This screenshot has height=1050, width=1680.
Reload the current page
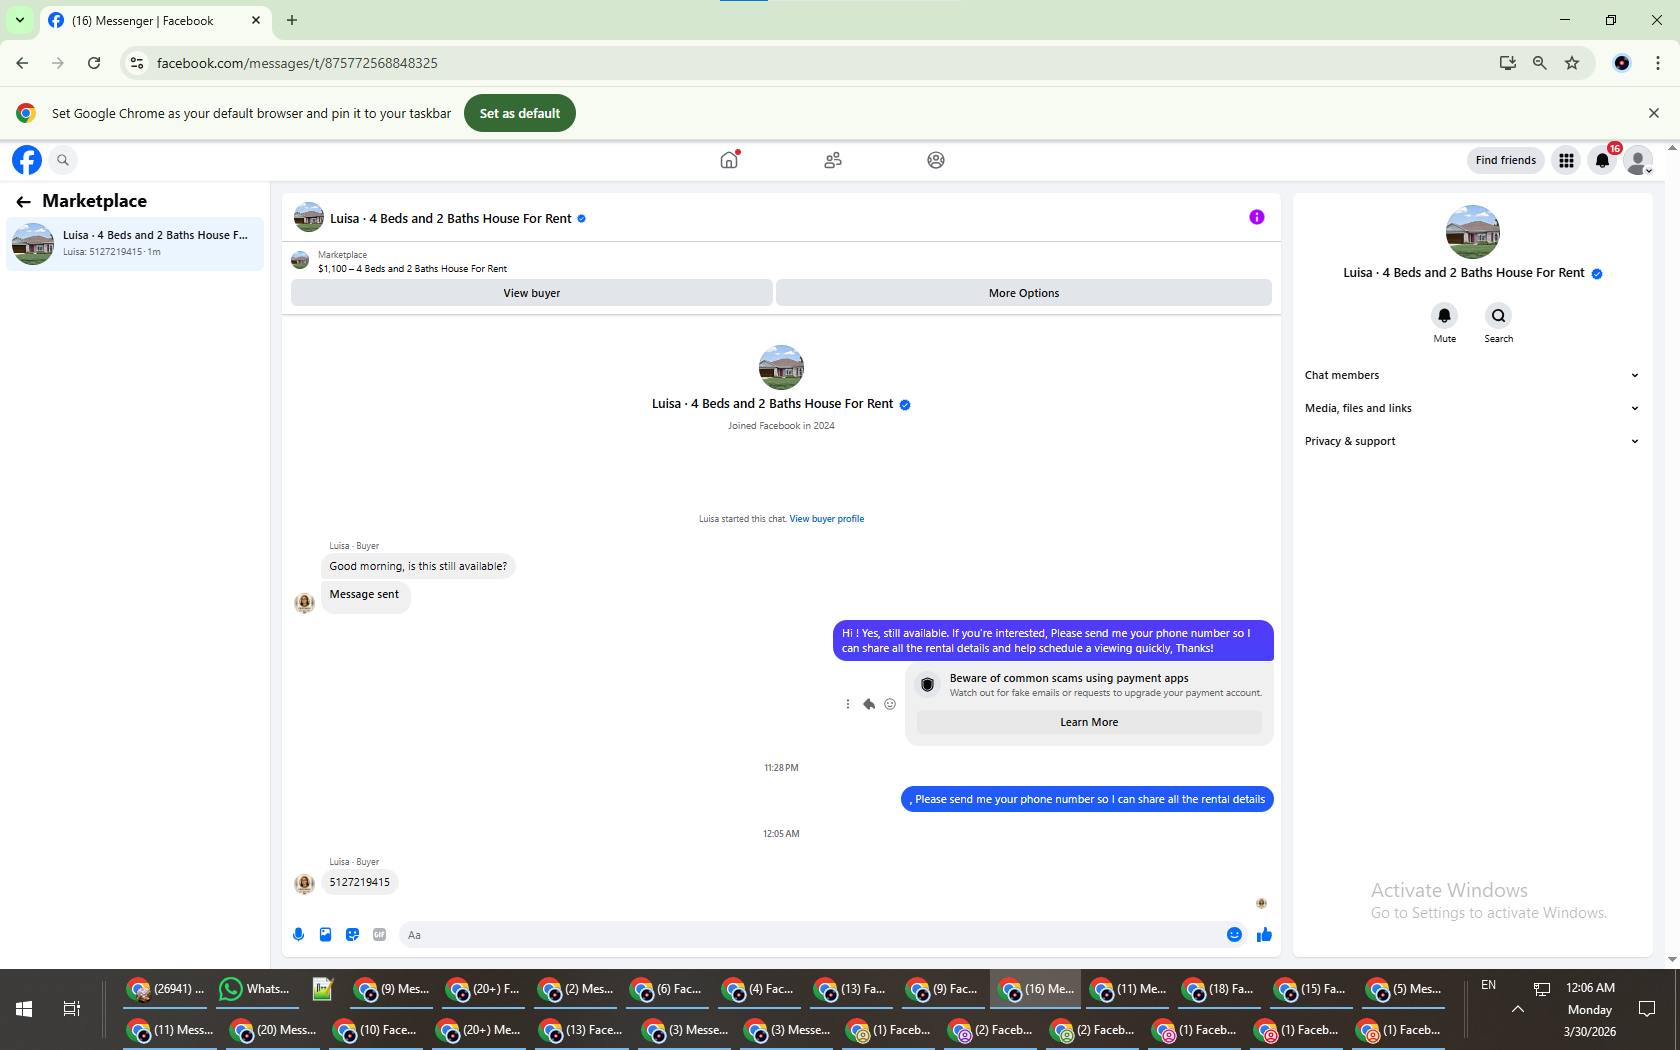coord(94,63)
